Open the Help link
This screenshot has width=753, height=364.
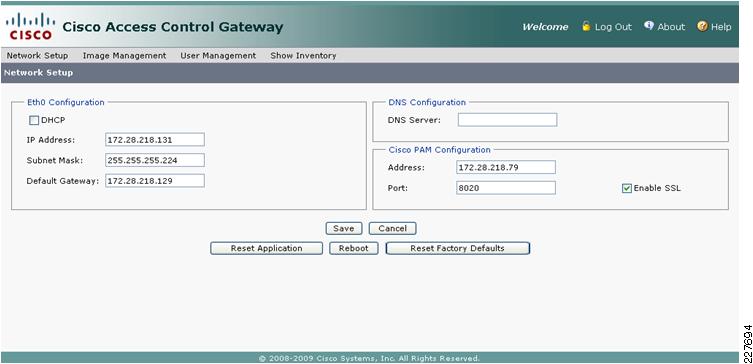click(x=721, y=27)
